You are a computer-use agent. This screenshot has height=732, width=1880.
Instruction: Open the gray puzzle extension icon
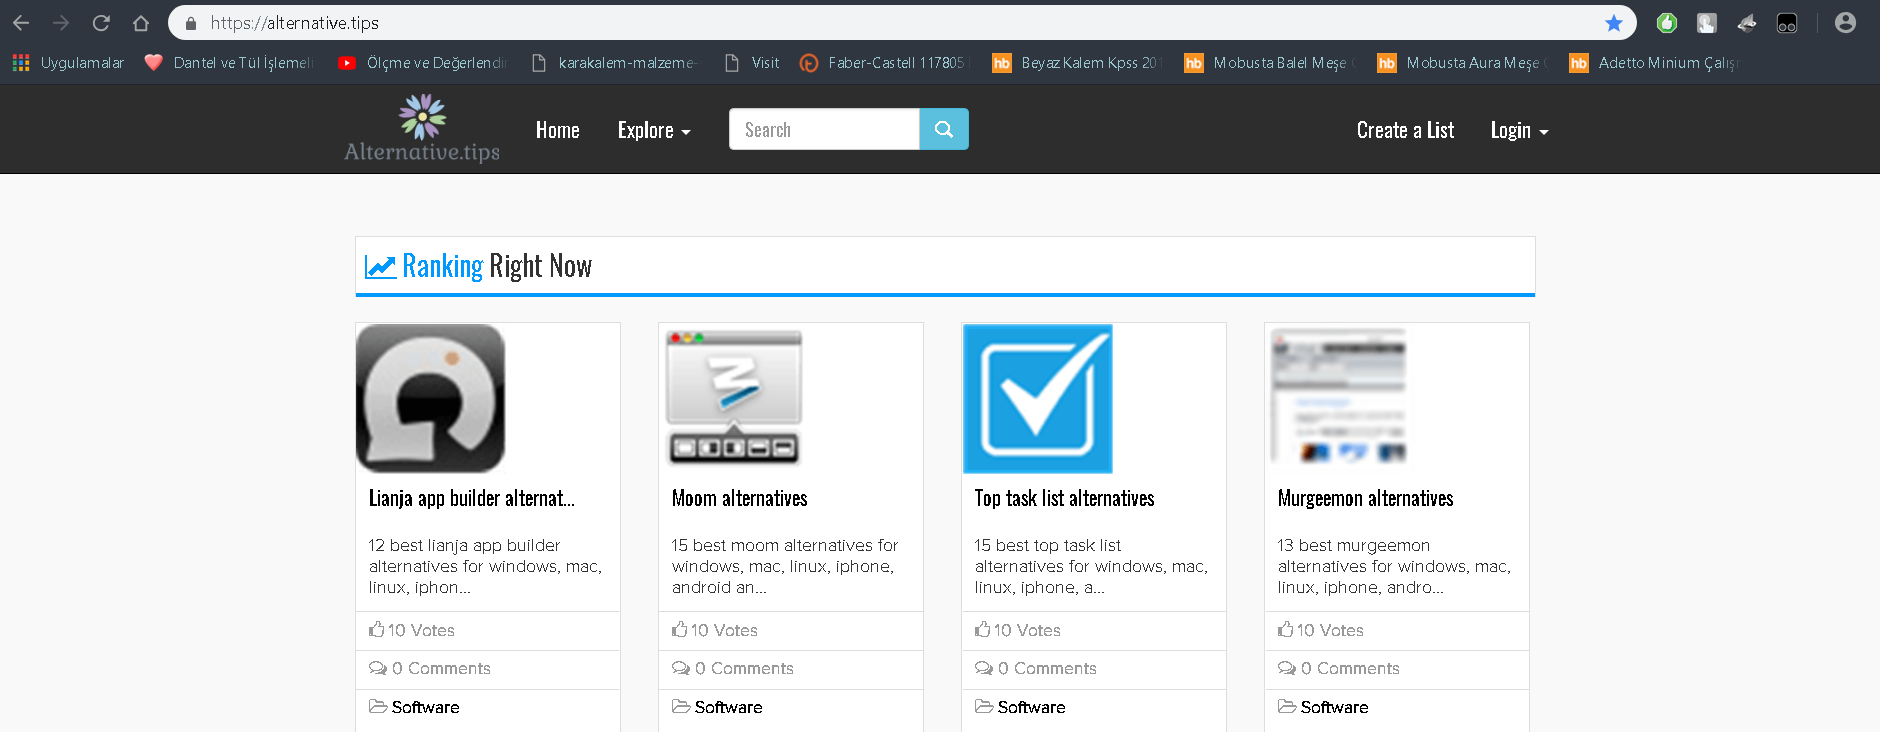[x=1707, y=23]
